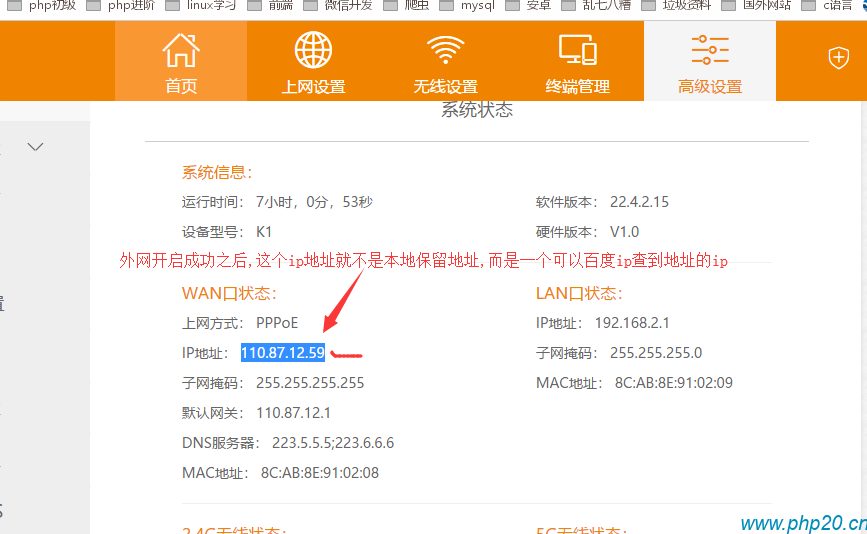The height and width of the screenshot is (534, 867).
Task: Click the uptime value 7小时，0分，53秒
Action: point(314,202)
